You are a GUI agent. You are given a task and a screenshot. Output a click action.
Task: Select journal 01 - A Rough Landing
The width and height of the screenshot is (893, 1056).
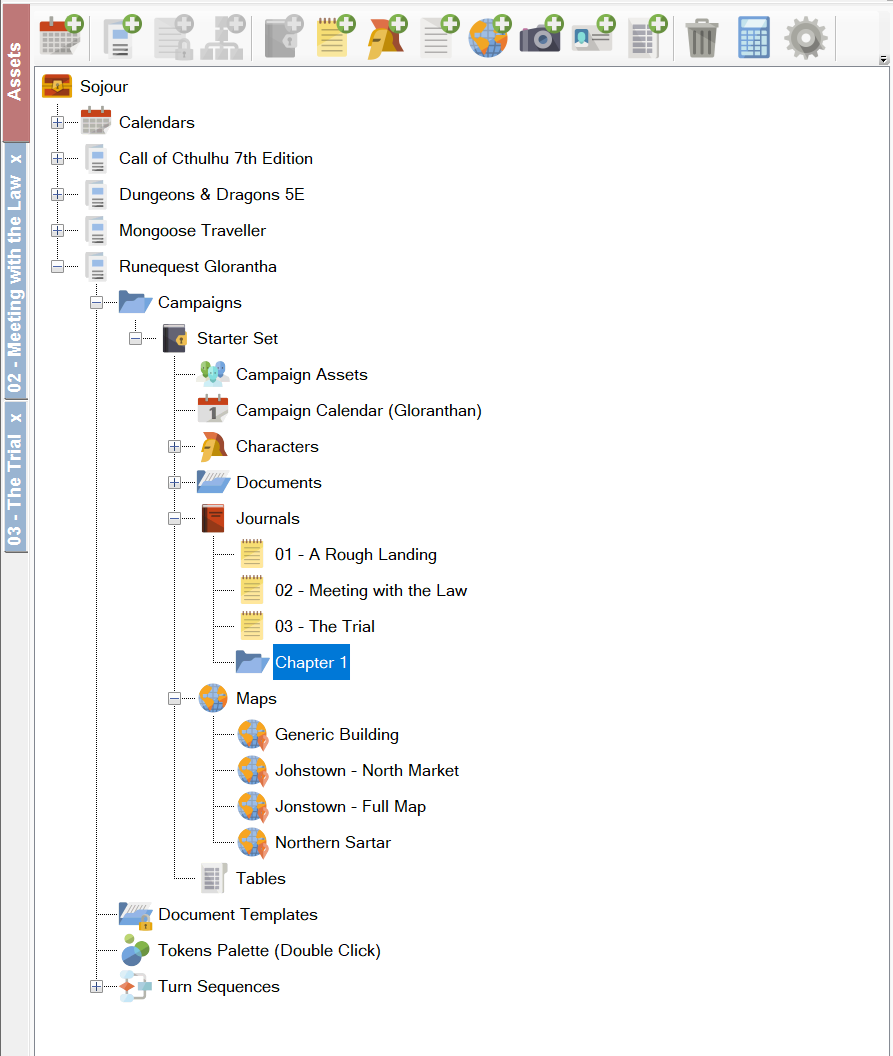(355, 555)
